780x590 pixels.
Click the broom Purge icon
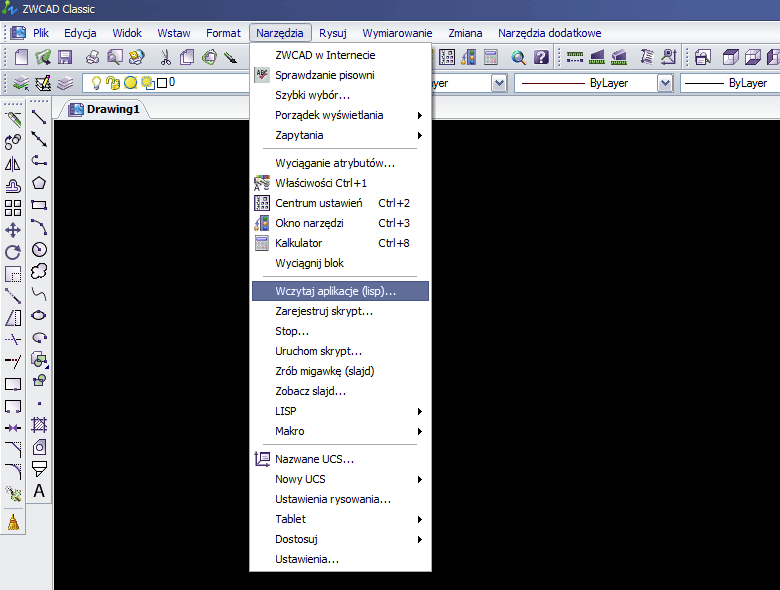13,522
